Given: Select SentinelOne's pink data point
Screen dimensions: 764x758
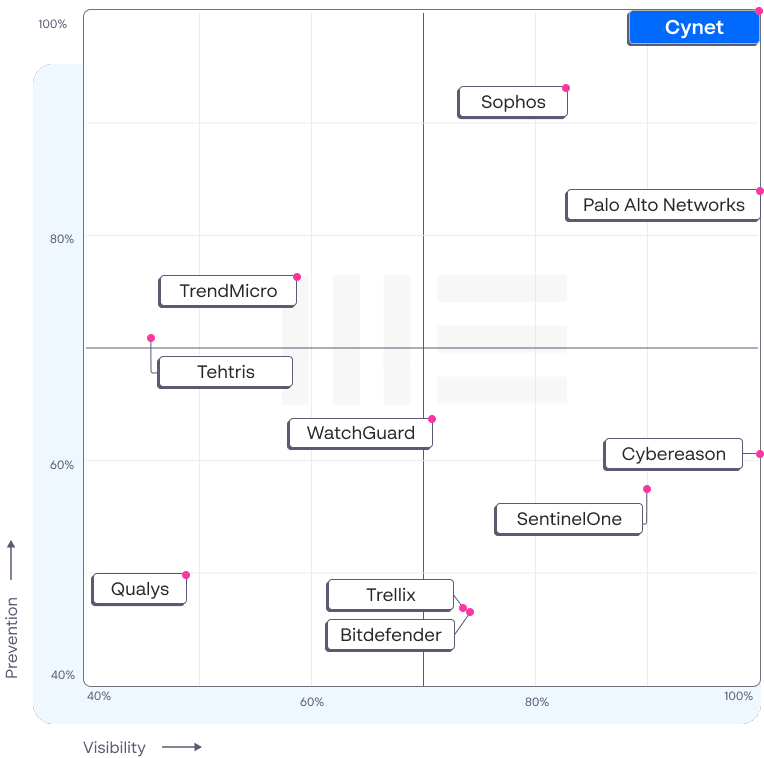Looking at the screenshot, I should click(x=647, y=489).
